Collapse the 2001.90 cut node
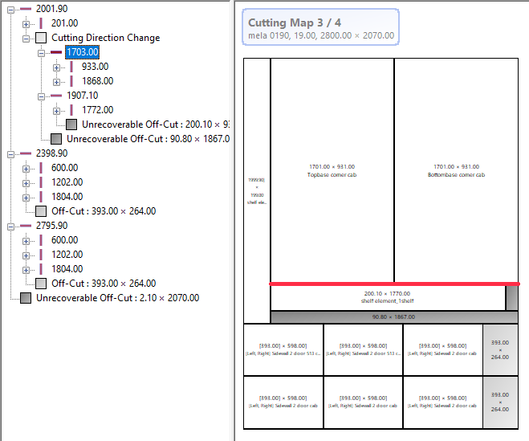529x441 pixels. point(11,10)
